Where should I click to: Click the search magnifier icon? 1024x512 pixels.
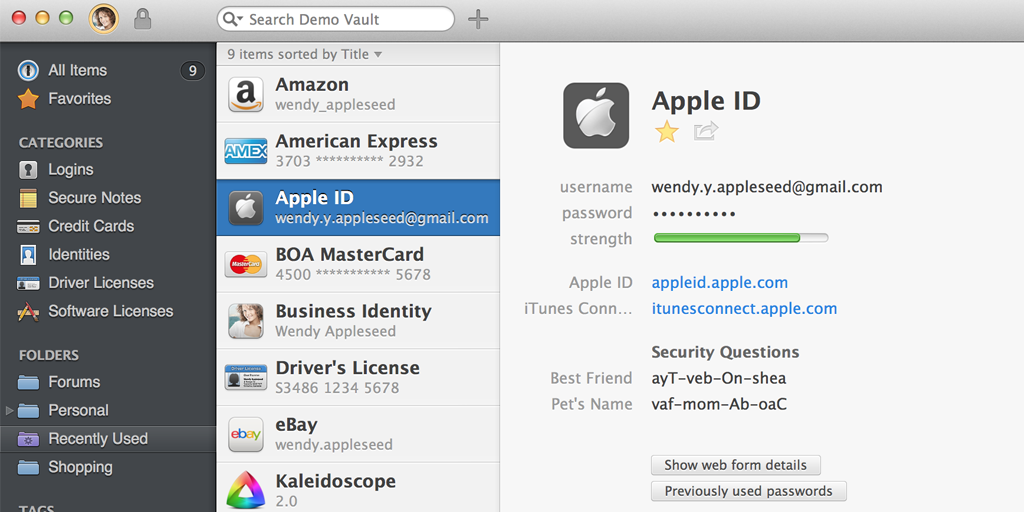[x=229, y=20]
